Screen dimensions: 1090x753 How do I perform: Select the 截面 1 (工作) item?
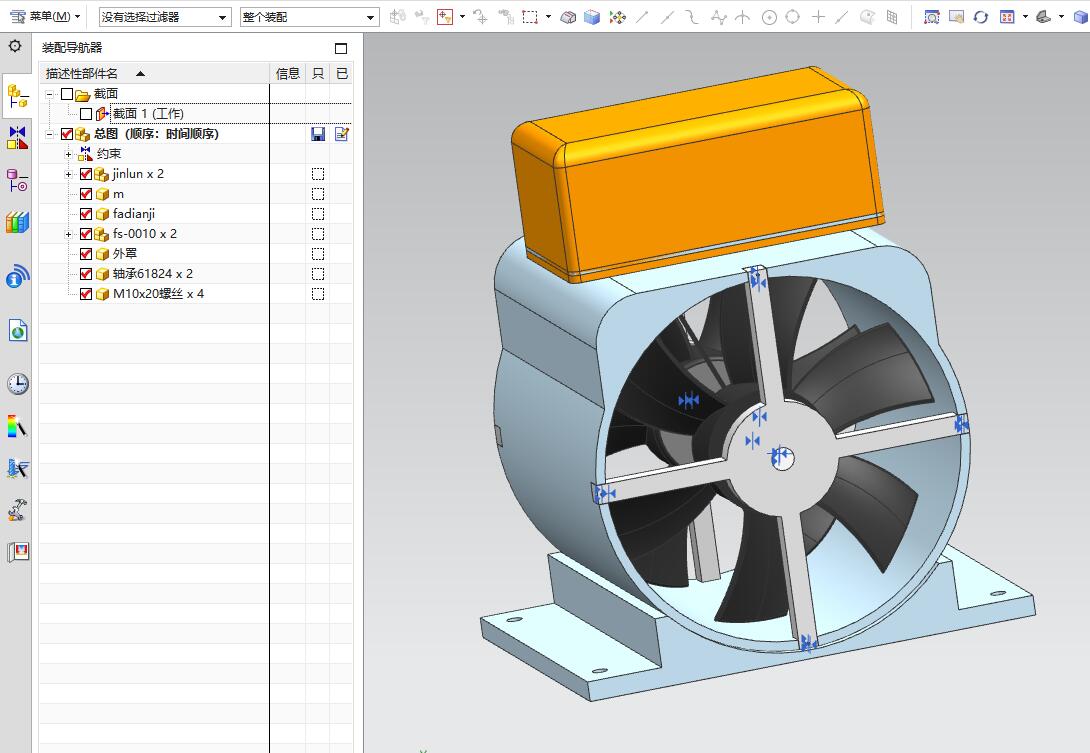pyautogui.click(x=148, y=114)
